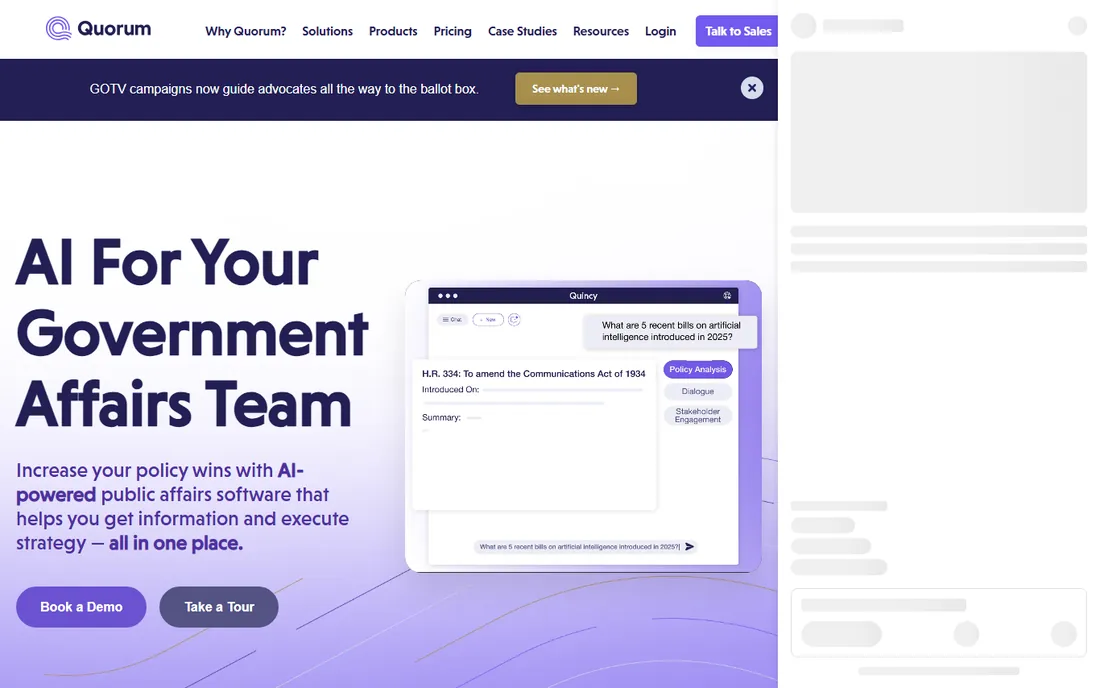
Task: Open the Why Quorum? menu
Action: (x=246, y=32)
